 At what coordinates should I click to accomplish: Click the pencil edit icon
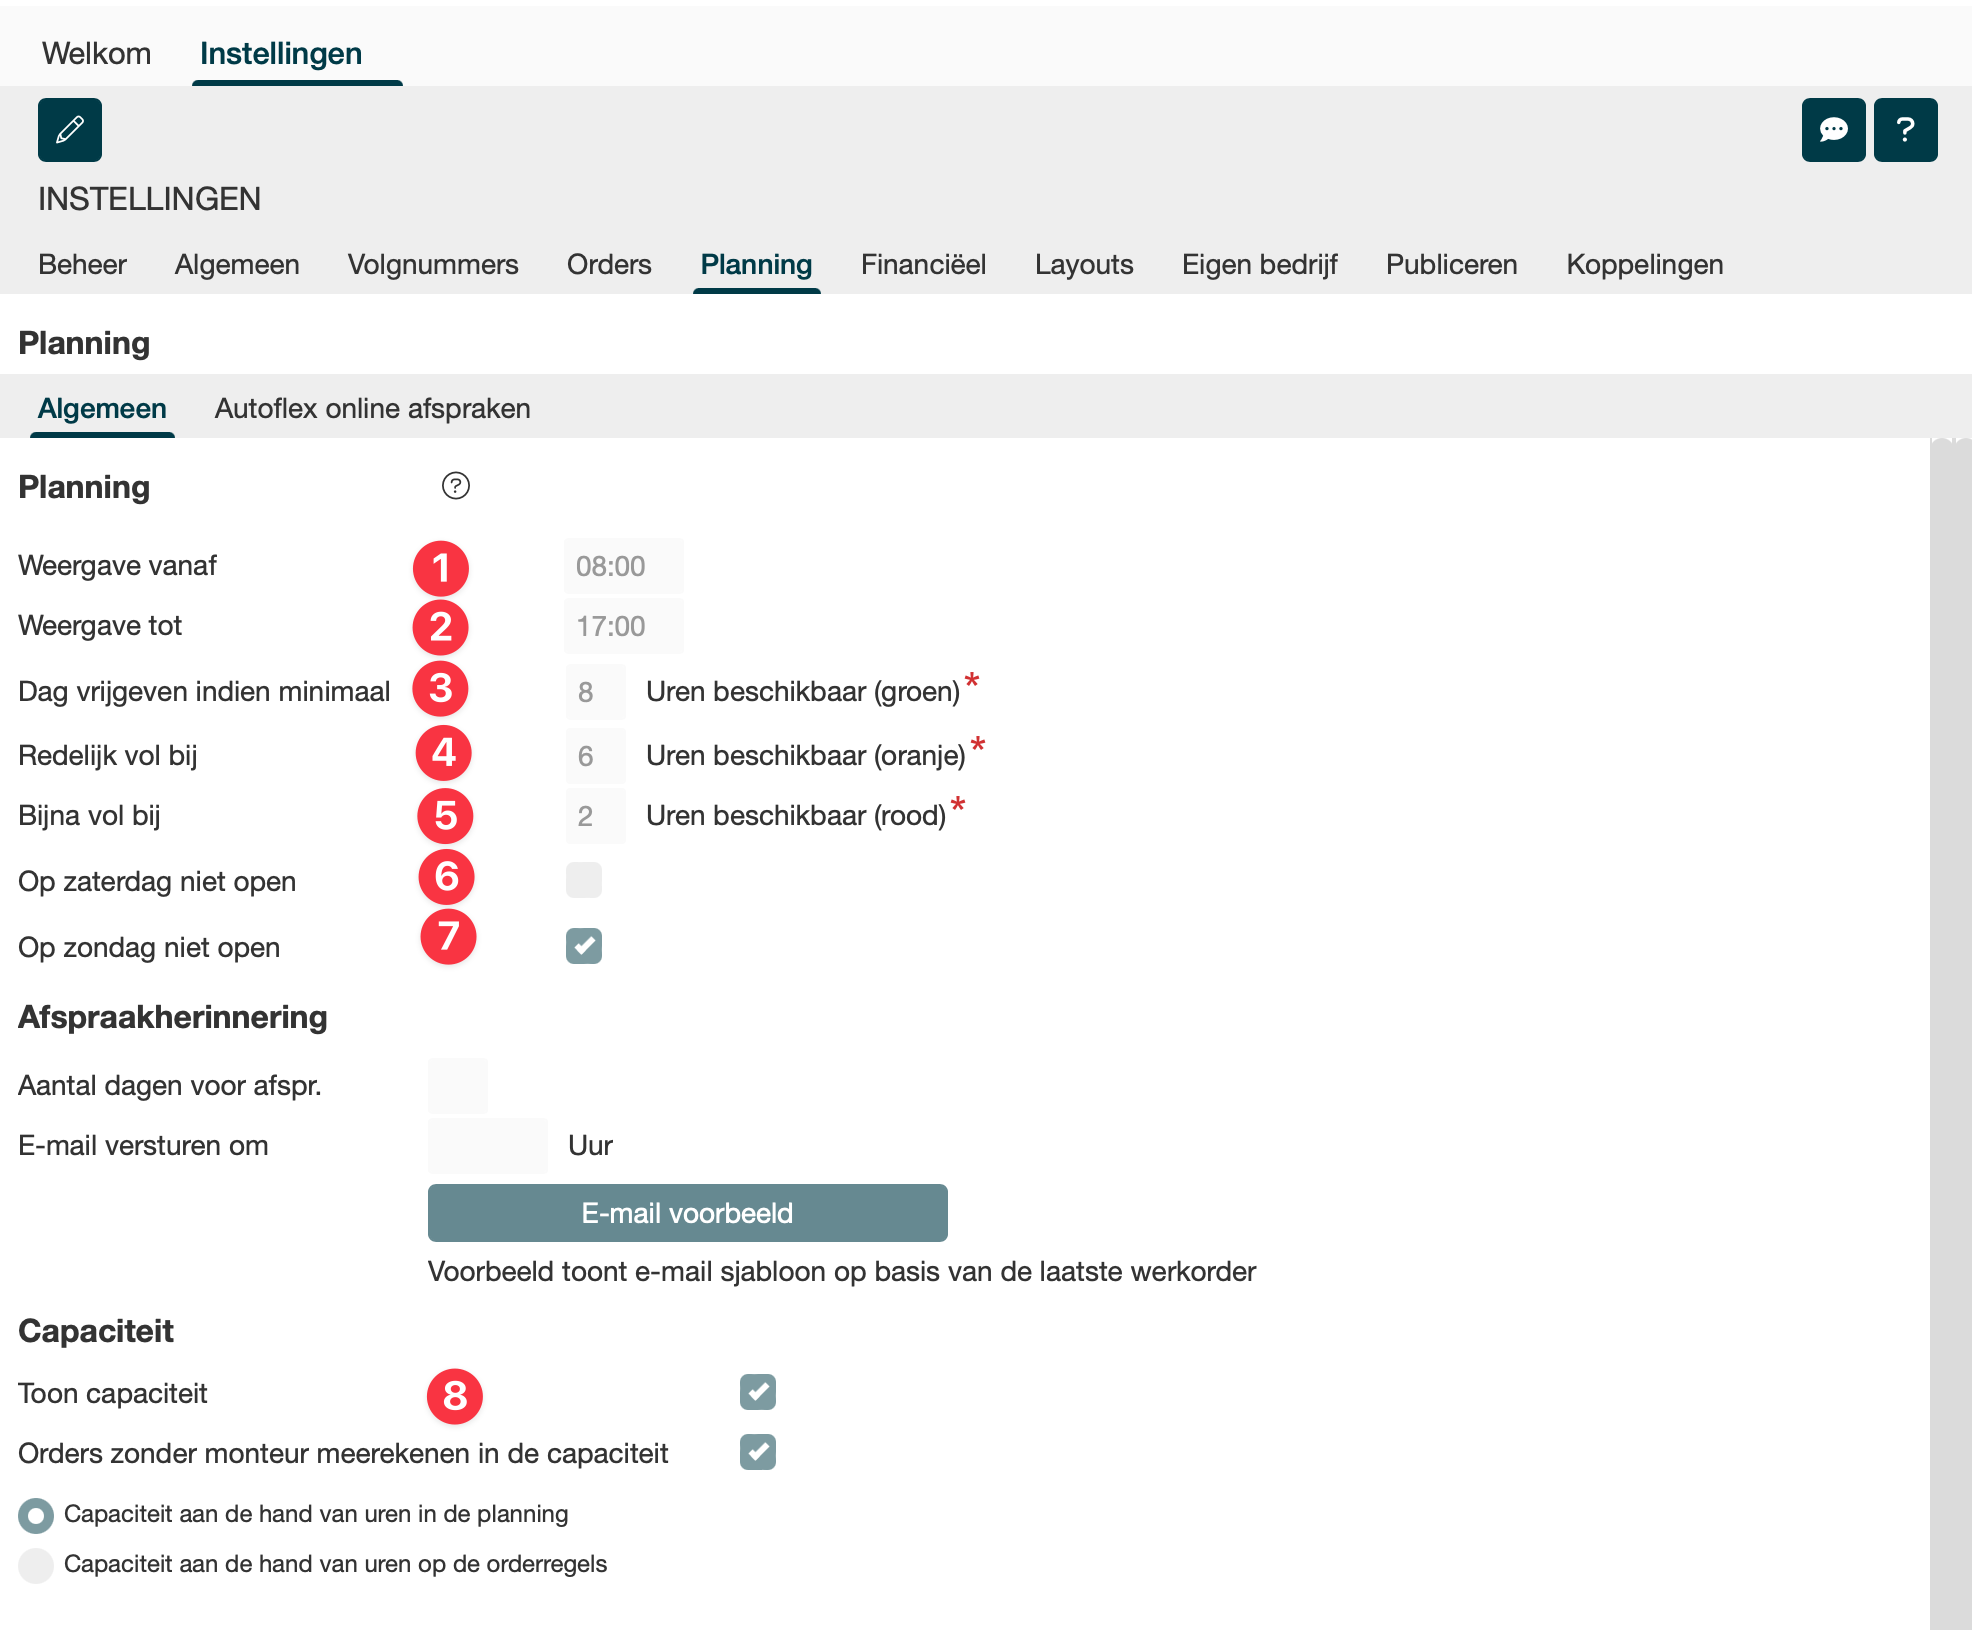click(70, 130)
